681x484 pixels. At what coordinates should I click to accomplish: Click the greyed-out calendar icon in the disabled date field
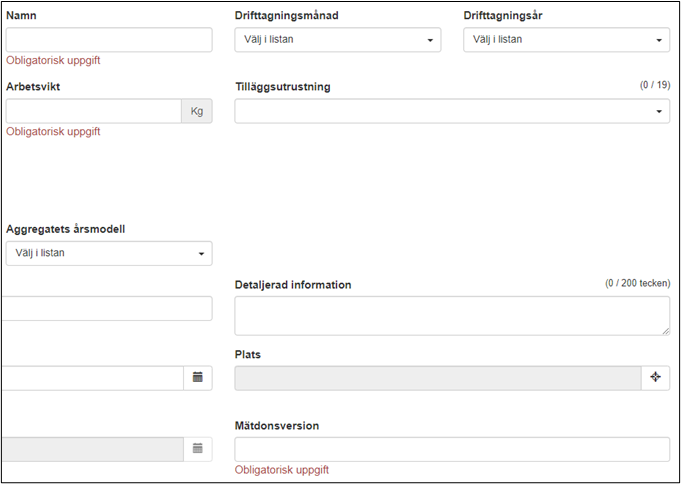[x=197, y=449]
